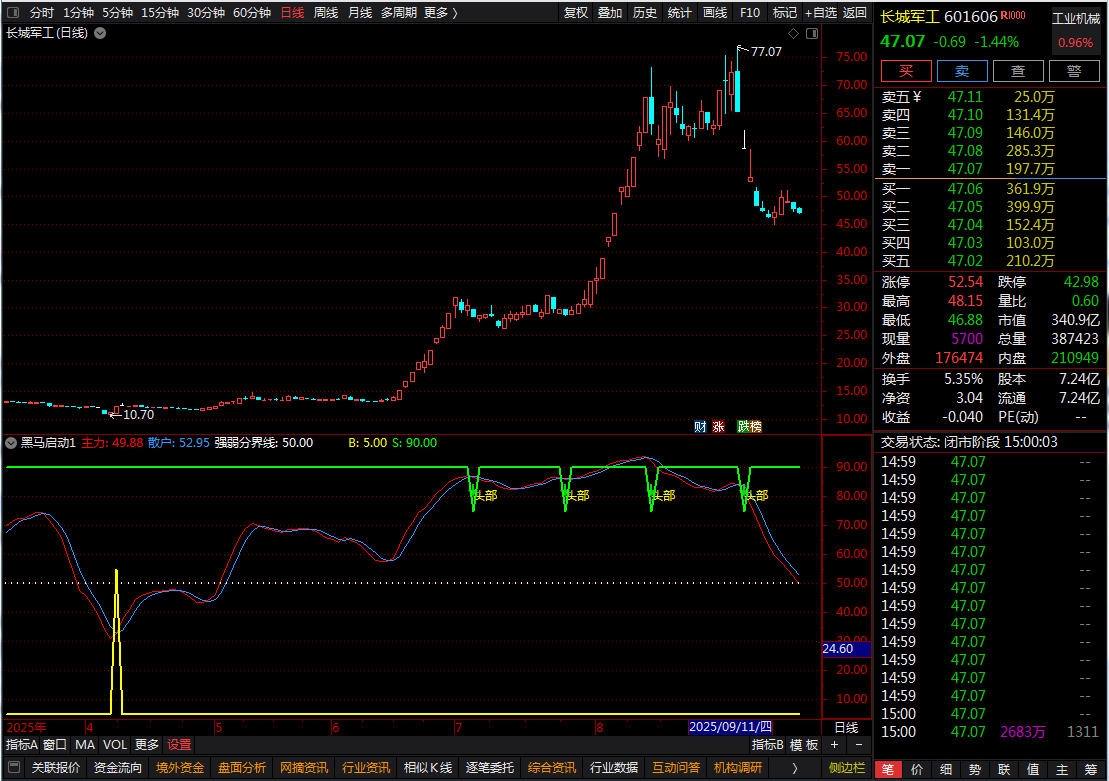Click 叠加 overlay button

point(610,12)
